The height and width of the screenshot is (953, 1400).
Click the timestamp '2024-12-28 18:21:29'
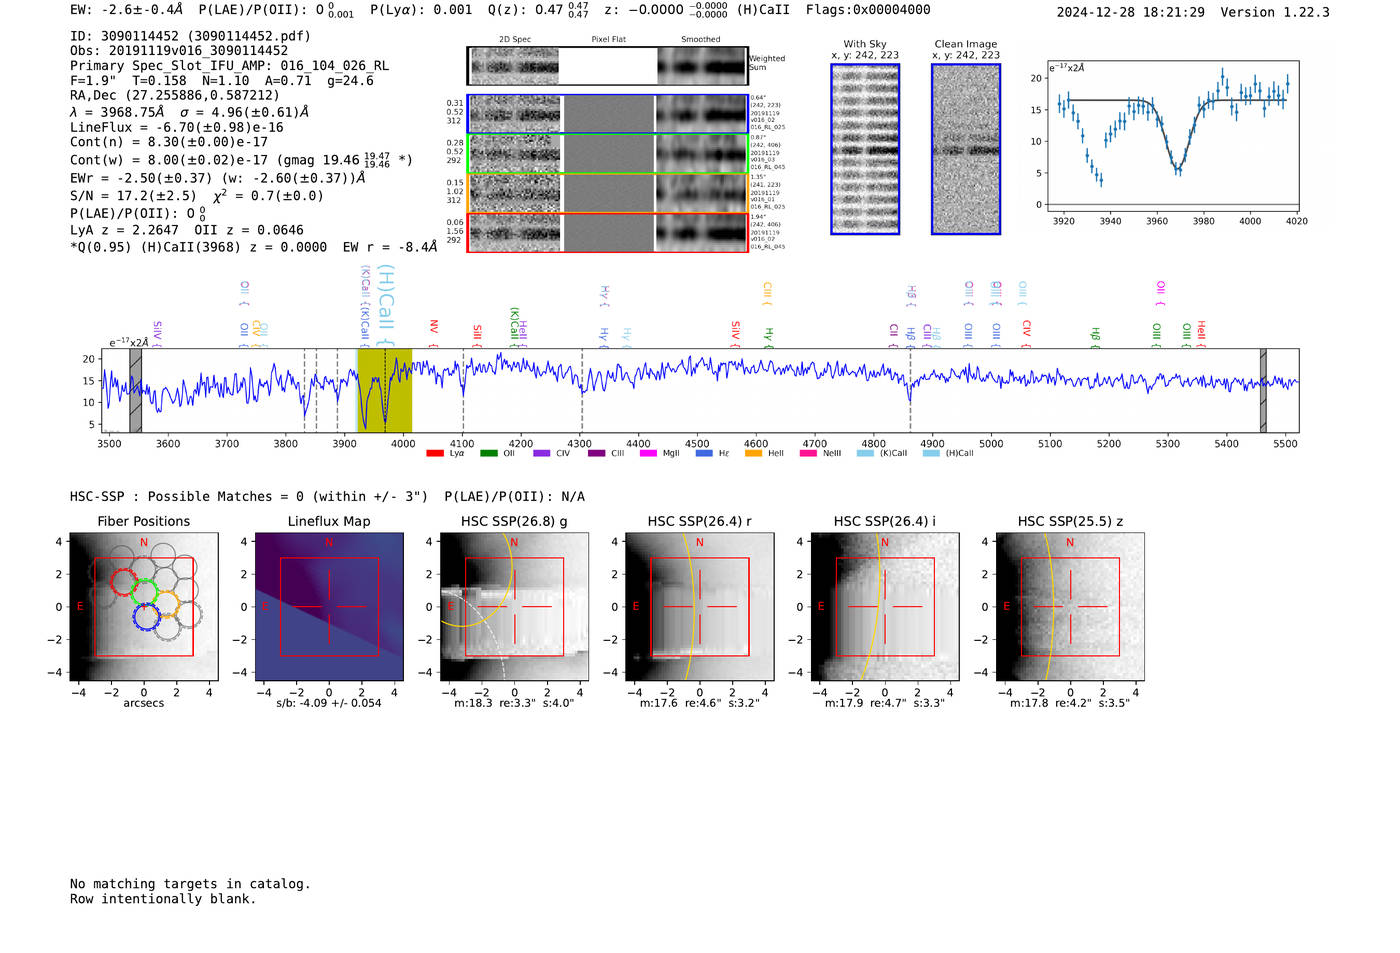click(1130, 13)
